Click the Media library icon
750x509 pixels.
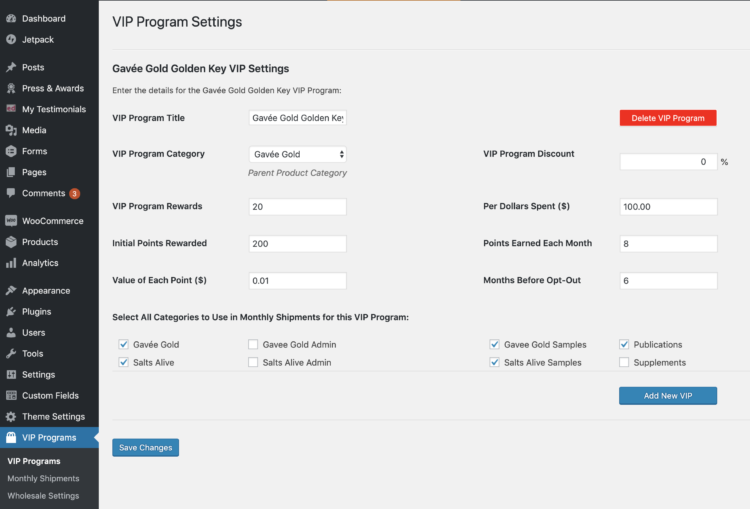coord(11,130)
